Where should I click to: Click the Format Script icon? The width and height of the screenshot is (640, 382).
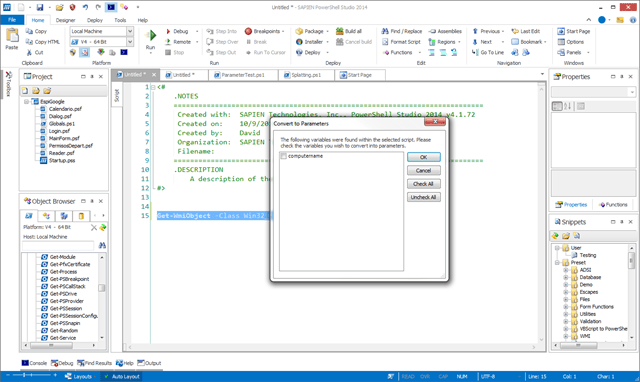click(x=385, y=42)
